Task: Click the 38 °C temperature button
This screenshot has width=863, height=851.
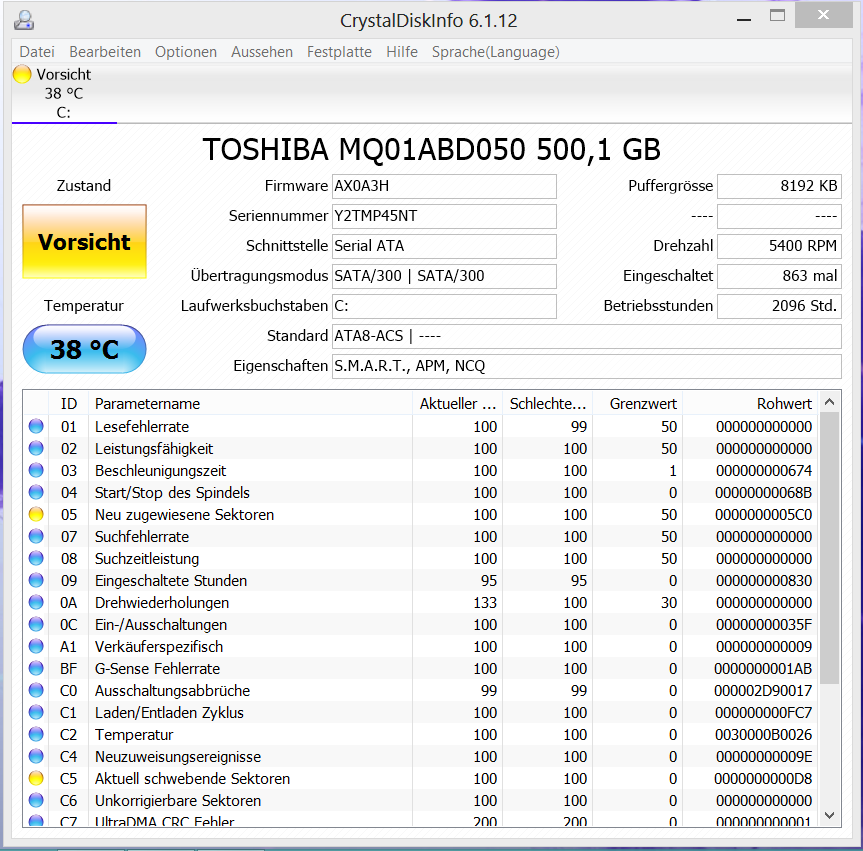Action: (x=84, y=349)
